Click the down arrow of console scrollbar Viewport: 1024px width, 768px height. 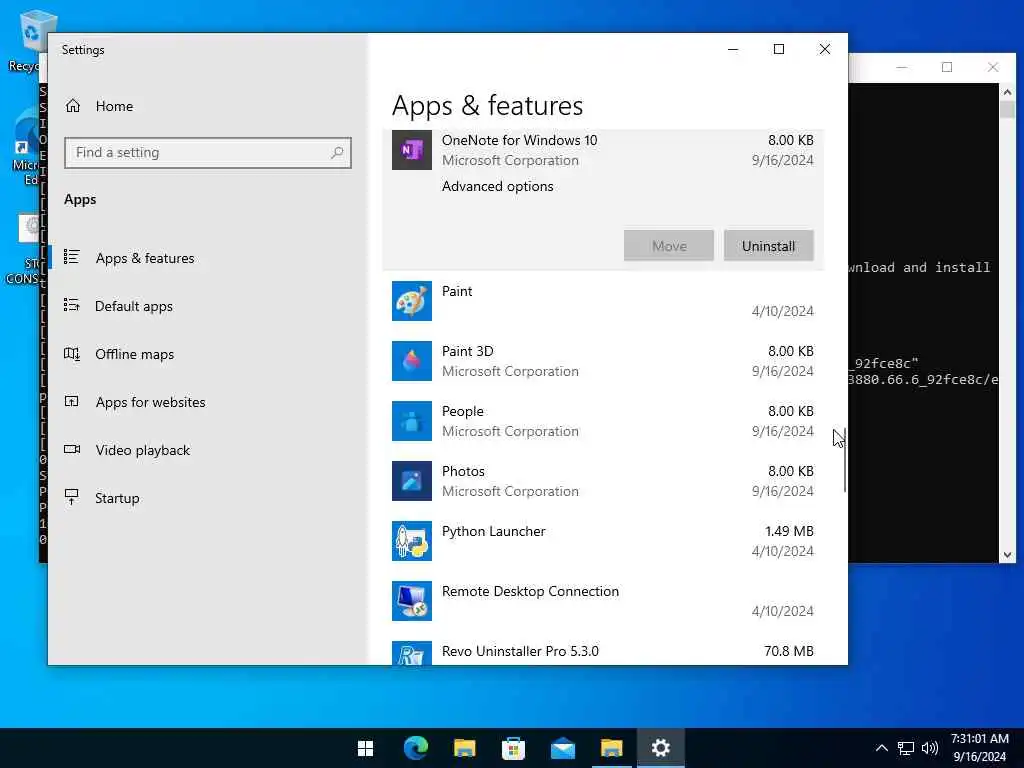click(1007, 555)
